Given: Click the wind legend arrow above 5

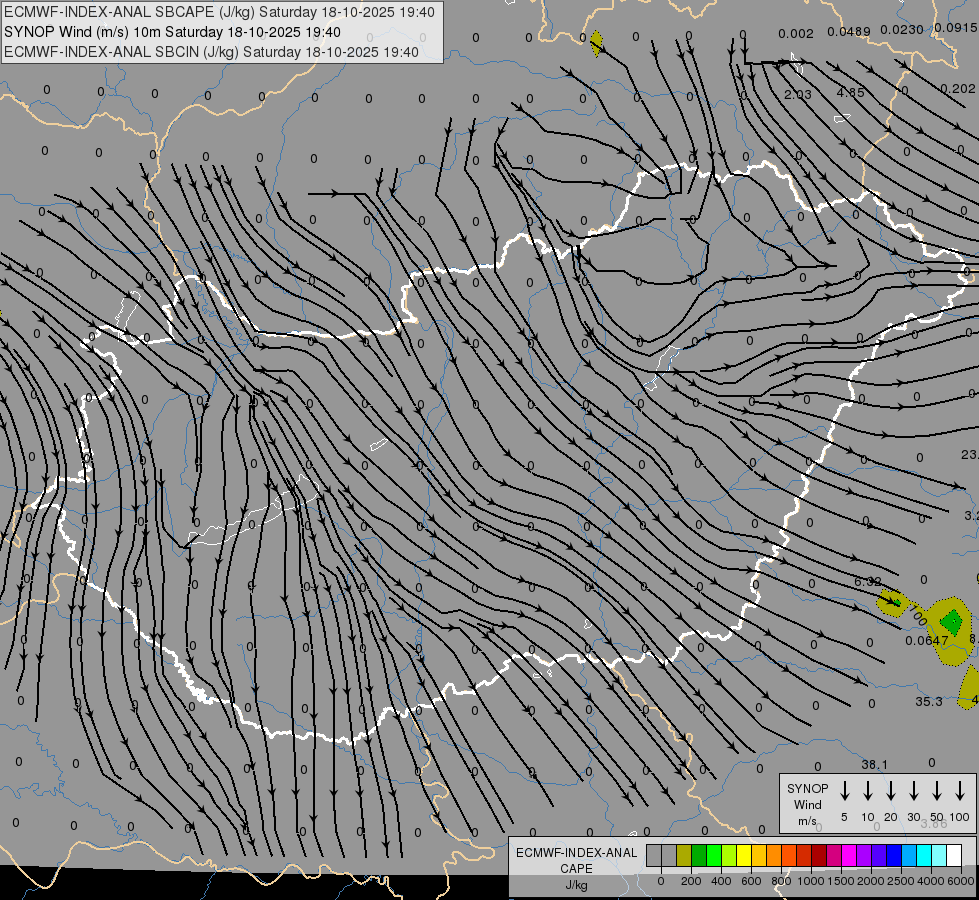Looking at the screenshot, I should point(844,791).
